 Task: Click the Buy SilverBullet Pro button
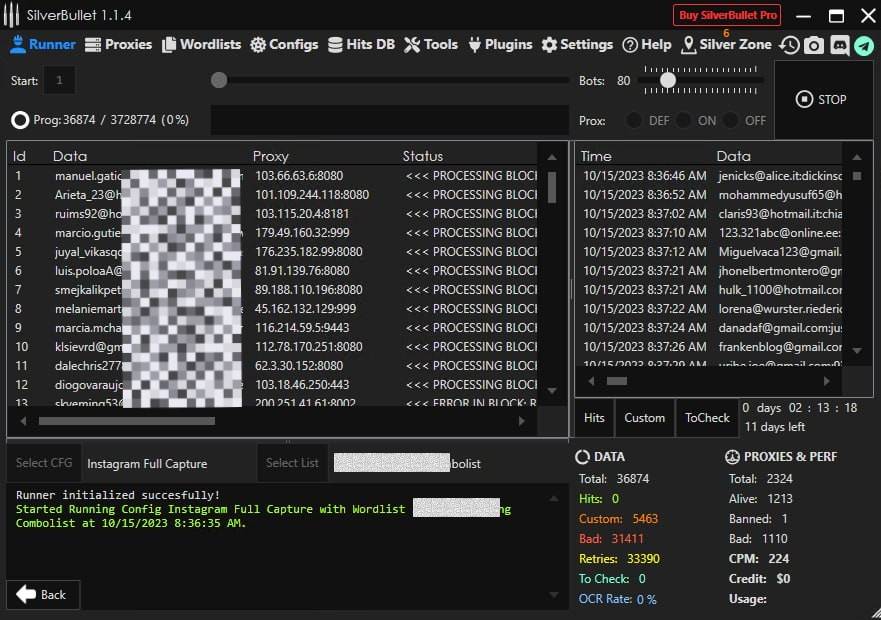click(727, 15)
